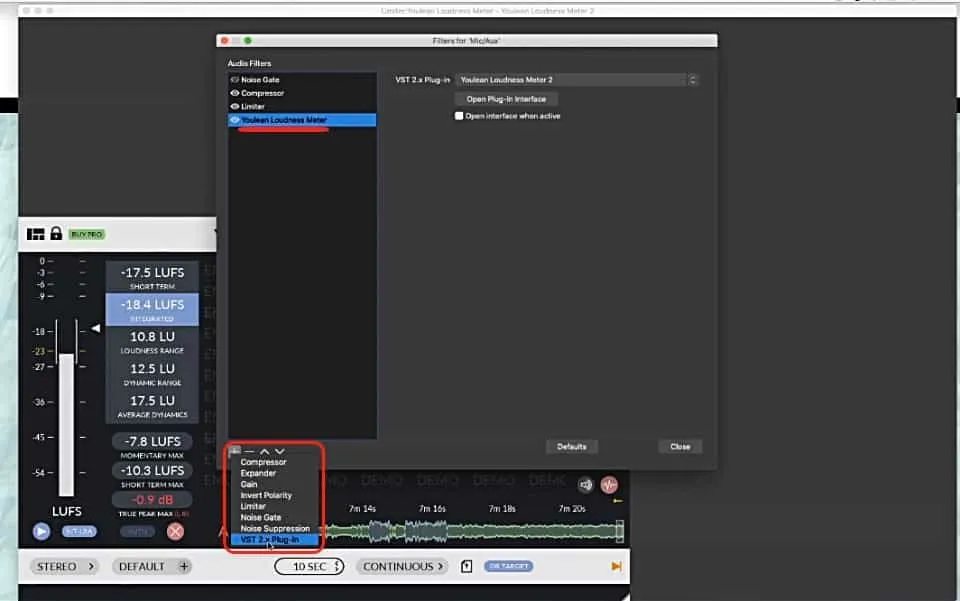Add a preset with the plus button
Screen dimensions: 960x601
tap(184, 566)
